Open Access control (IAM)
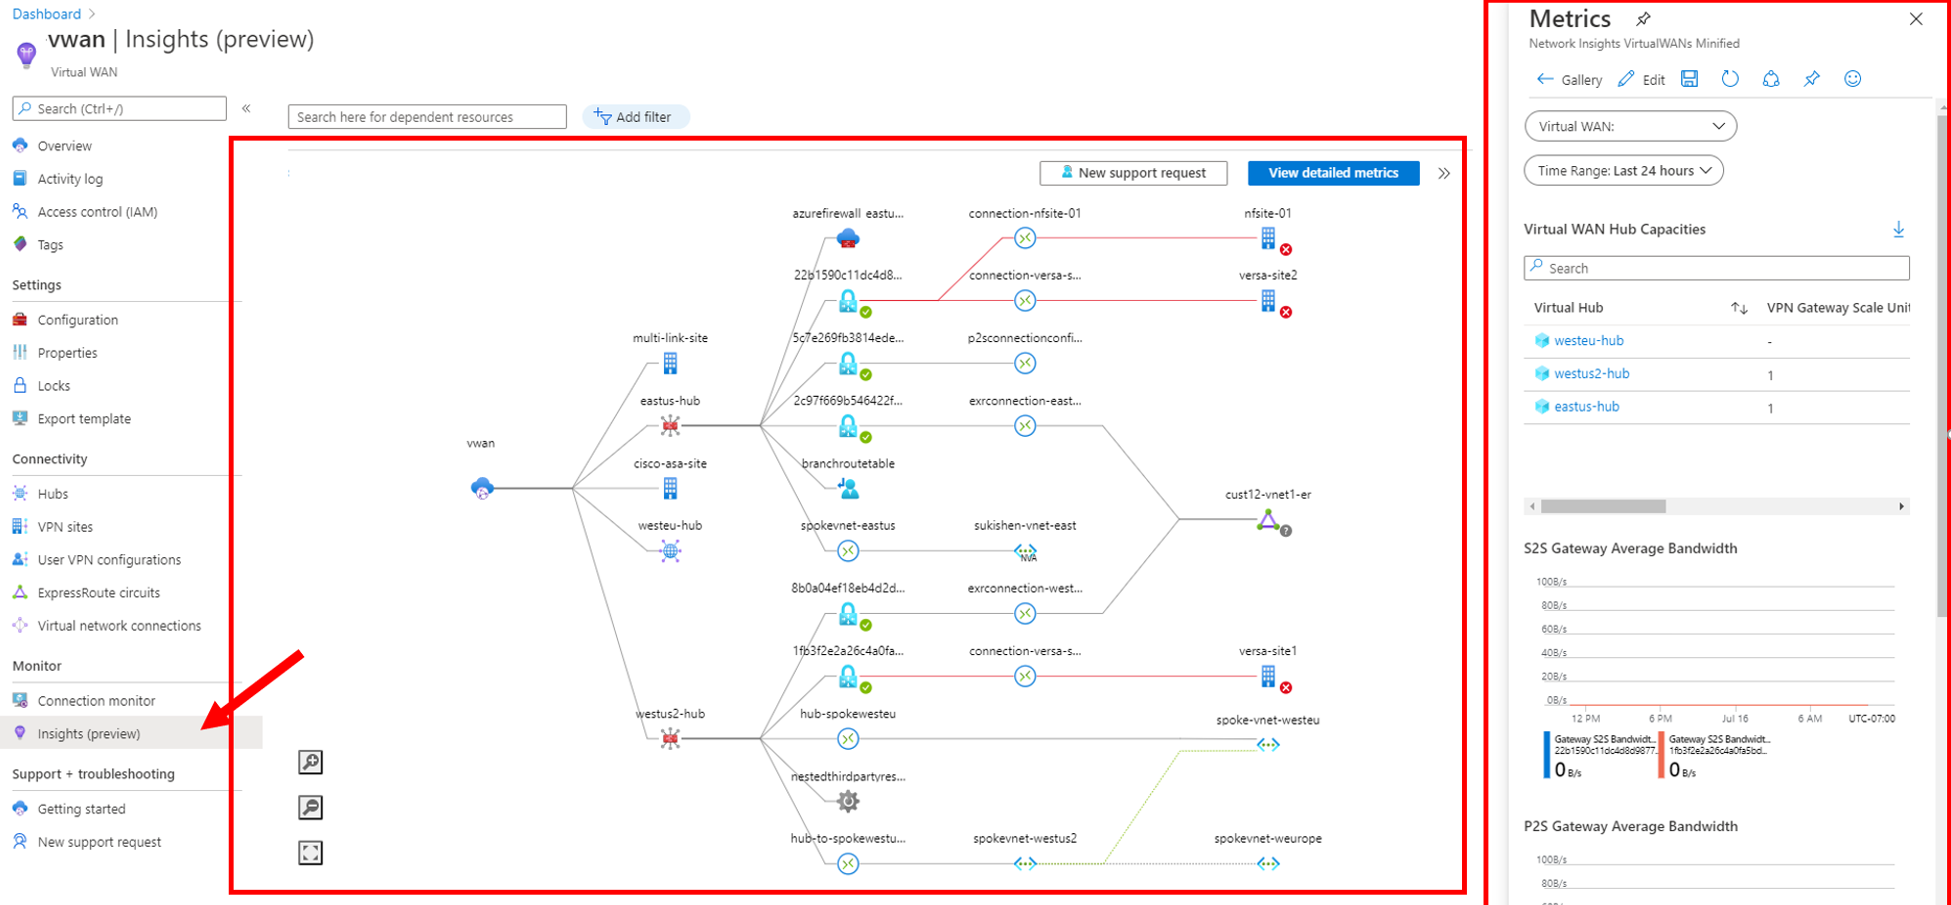Image resolution: width=1951 pixels, height=905 pixels. click(x=97, y=212)
